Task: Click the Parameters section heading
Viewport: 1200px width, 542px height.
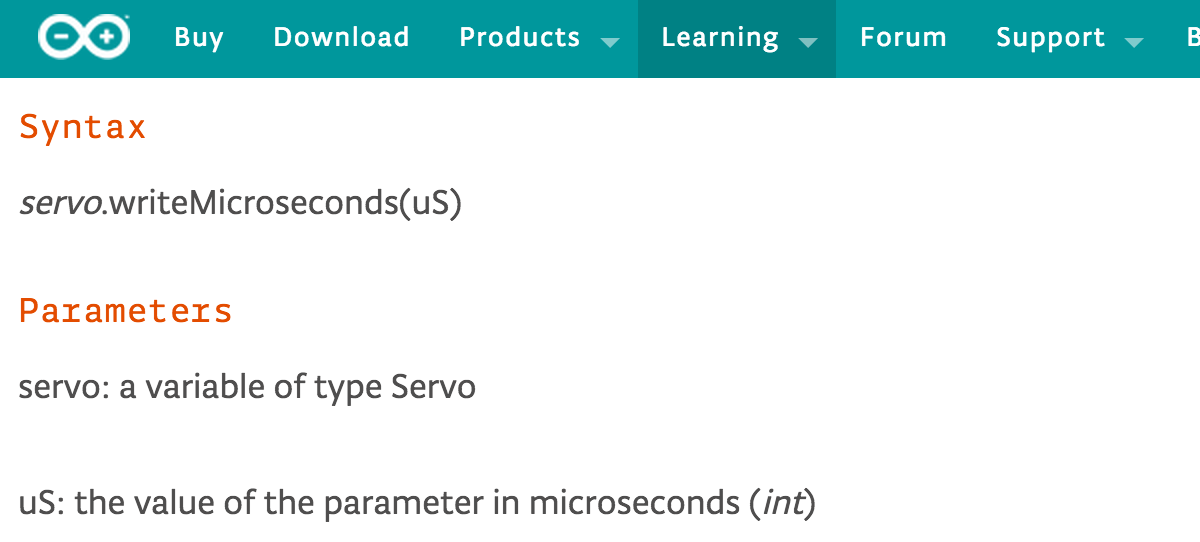Action: (x=126, y=311)
